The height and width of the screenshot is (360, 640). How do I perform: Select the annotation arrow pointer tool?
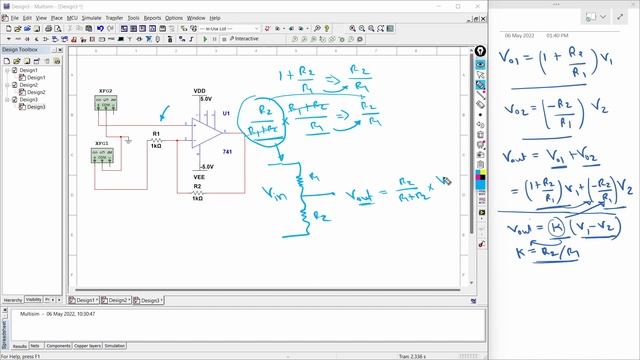tap(480, 75)
